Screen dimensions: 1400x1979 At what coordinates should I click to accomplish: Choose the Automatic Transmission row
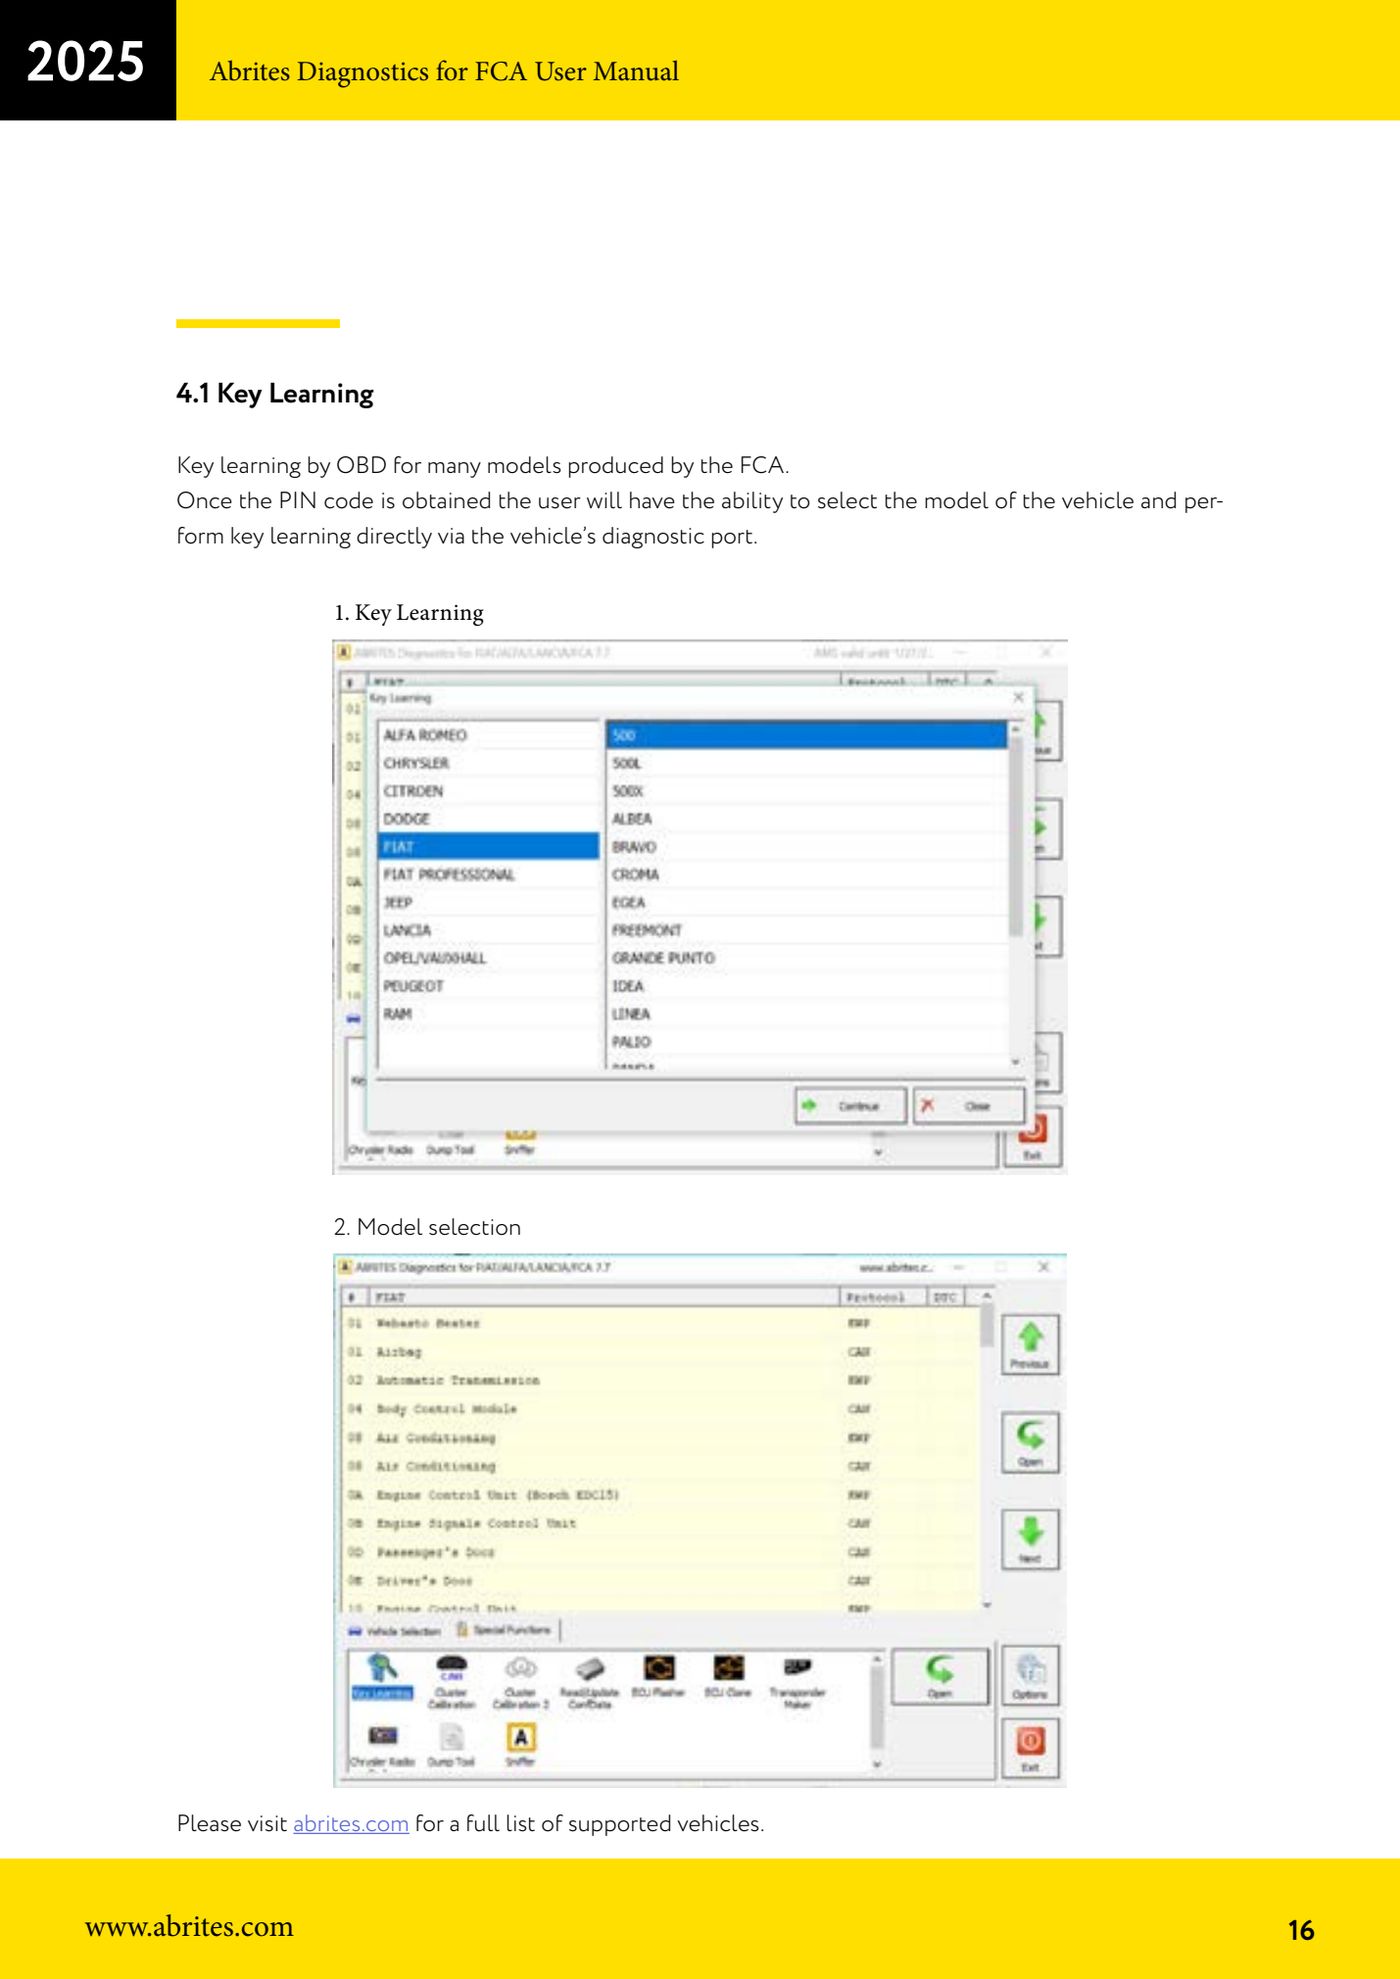point(660,1380)
